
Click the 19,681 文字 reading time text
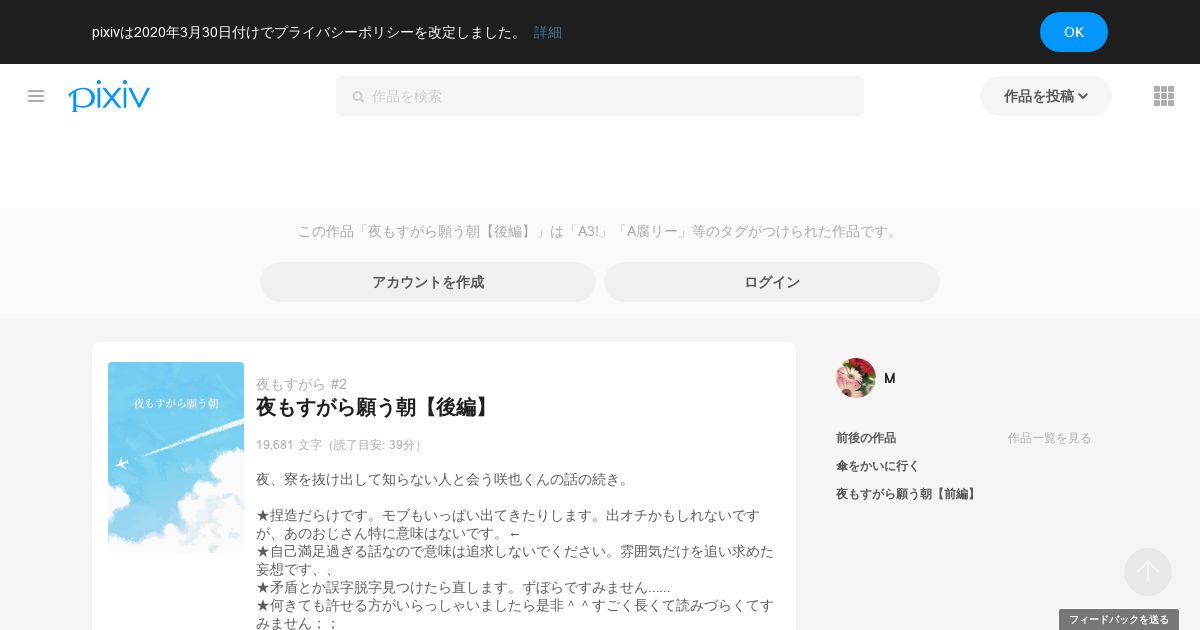(341, 445)
